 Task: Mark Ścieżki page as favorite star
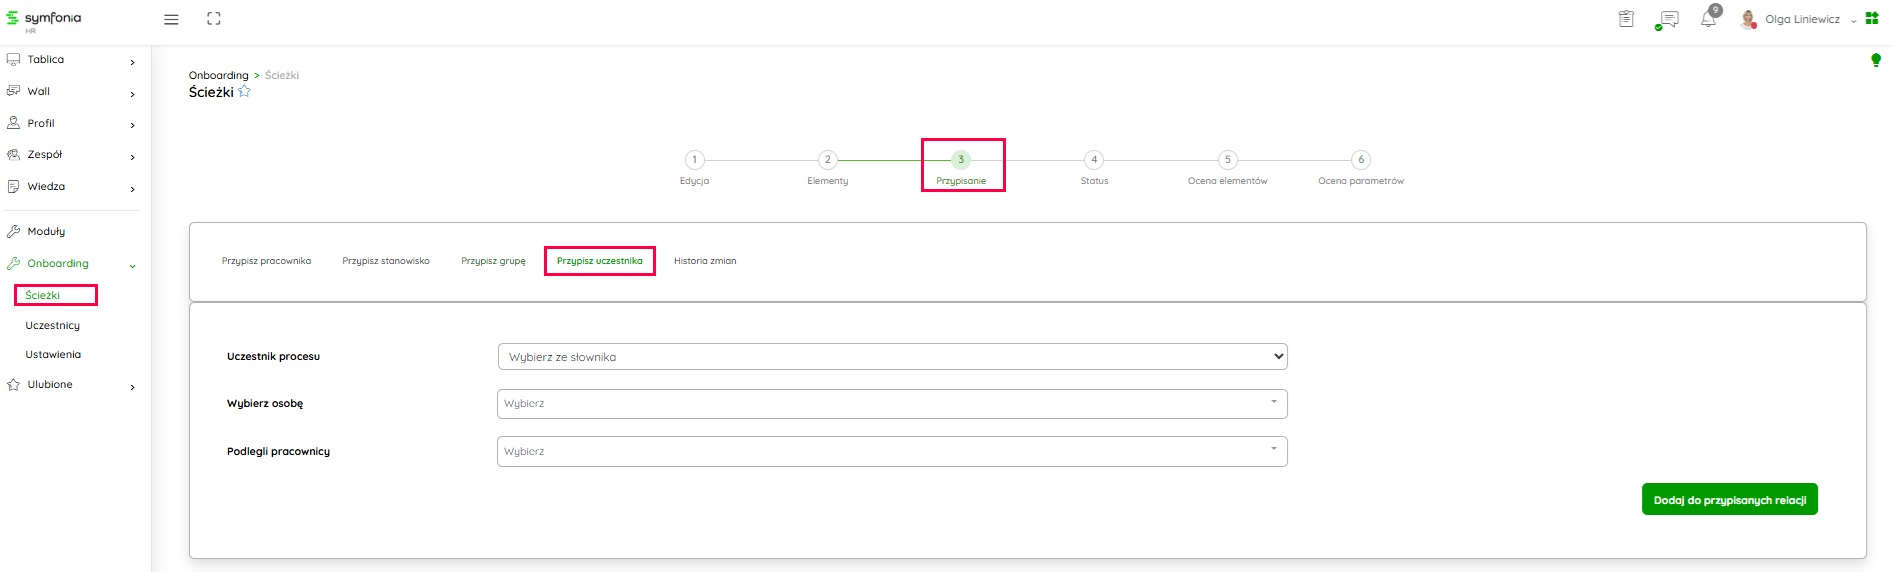244,92
